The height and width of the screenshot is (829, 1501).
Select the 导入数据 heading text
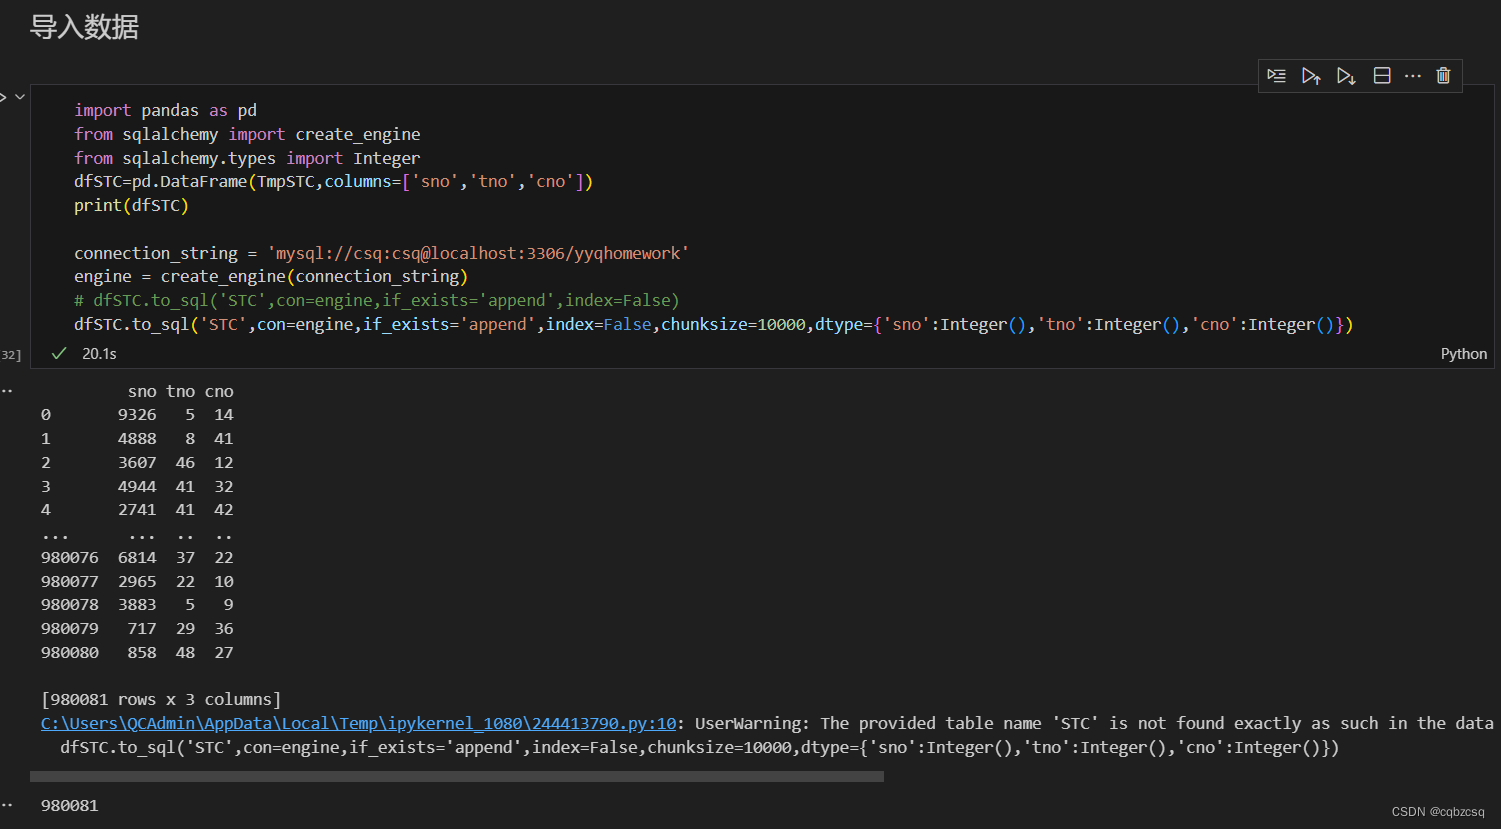(x=84, y=27)
